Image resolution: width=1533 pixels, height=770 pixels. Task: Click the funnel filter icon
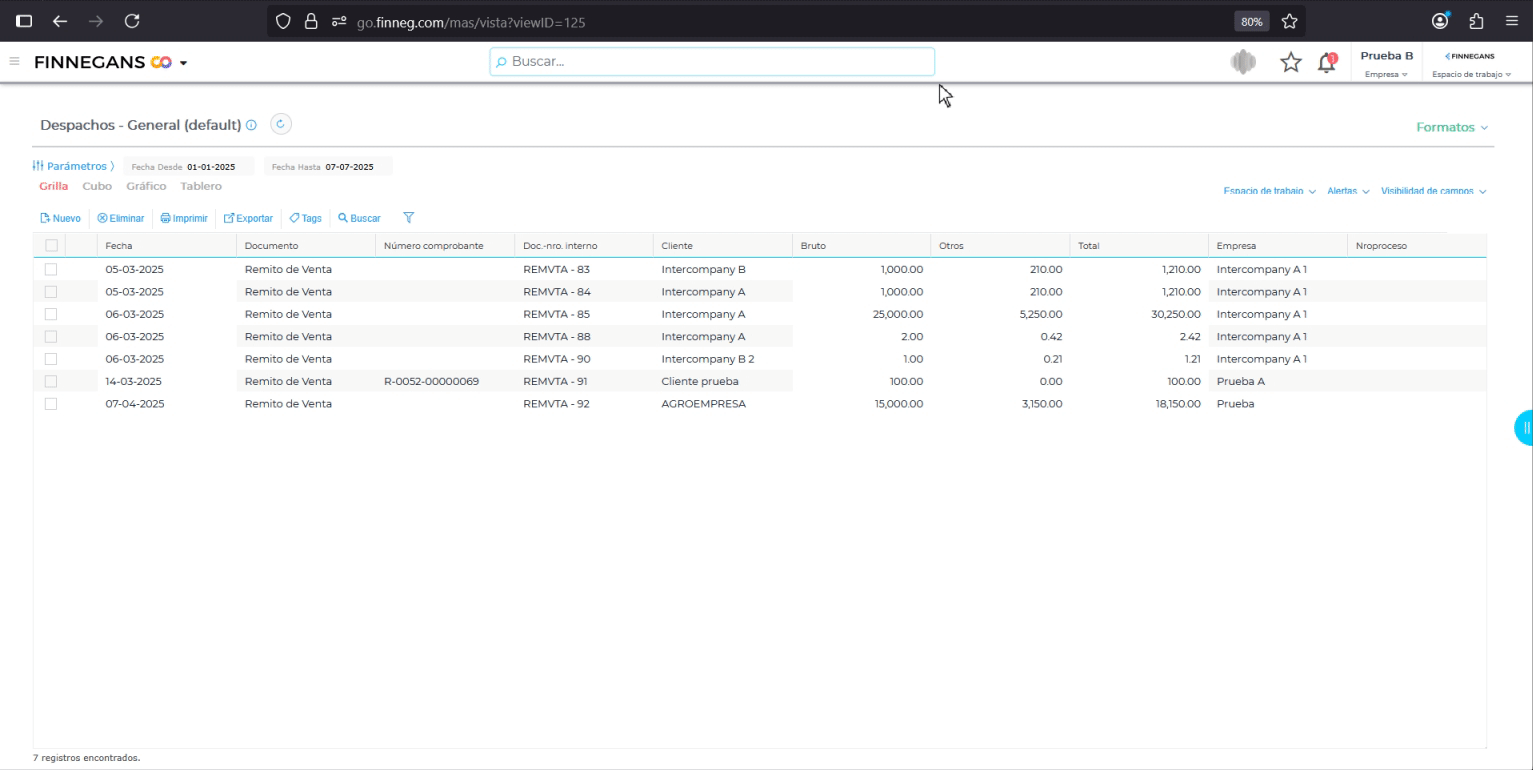[x=408, y=218]
